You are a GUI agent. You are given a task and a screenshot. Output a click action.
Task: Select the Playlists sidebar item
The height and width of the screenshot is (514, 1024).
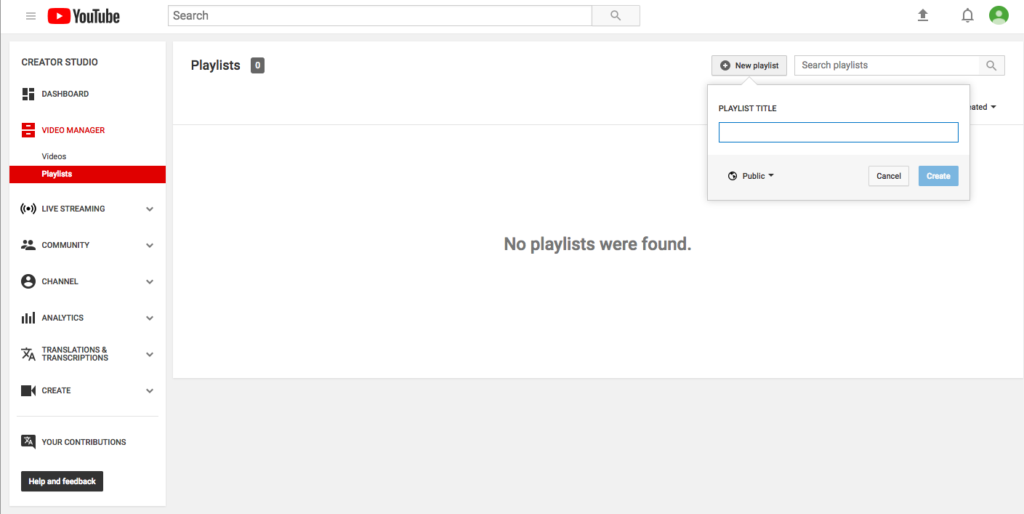[x=57, y=174]
